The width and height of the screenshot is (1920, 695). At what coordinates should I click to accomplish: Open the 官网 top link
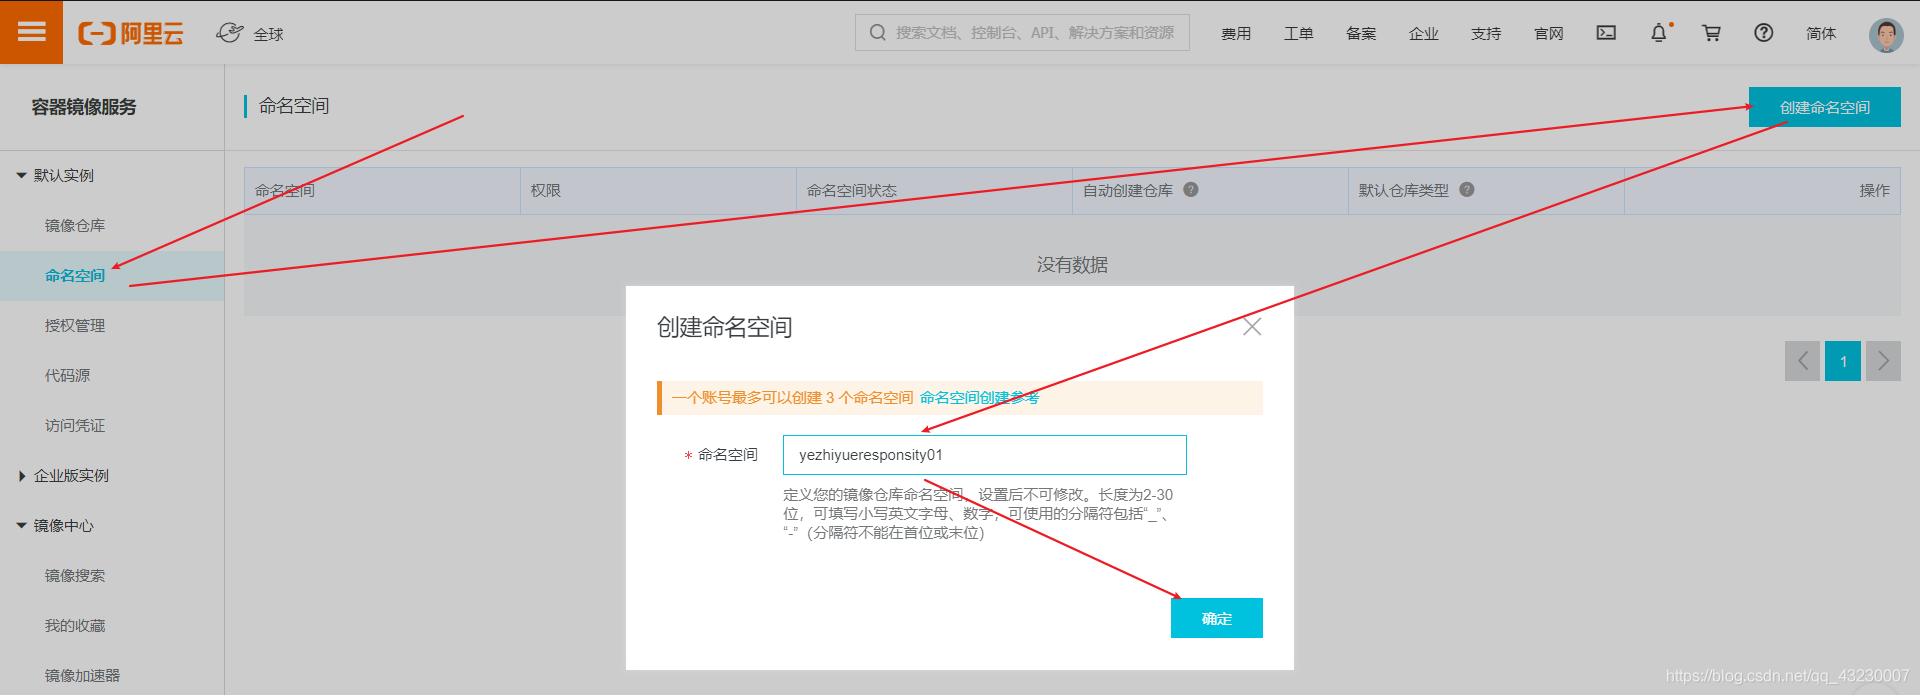tap(1549, 33)
